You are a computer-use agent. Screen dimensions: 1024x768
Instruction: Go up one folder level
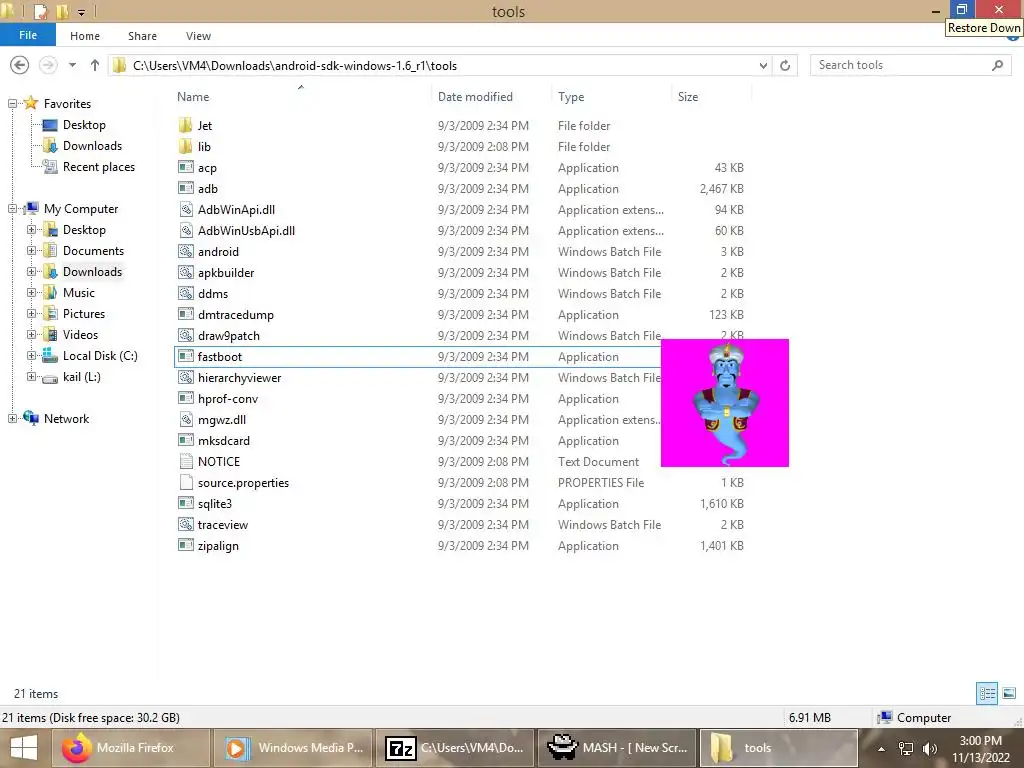click(x=95, y=65)
